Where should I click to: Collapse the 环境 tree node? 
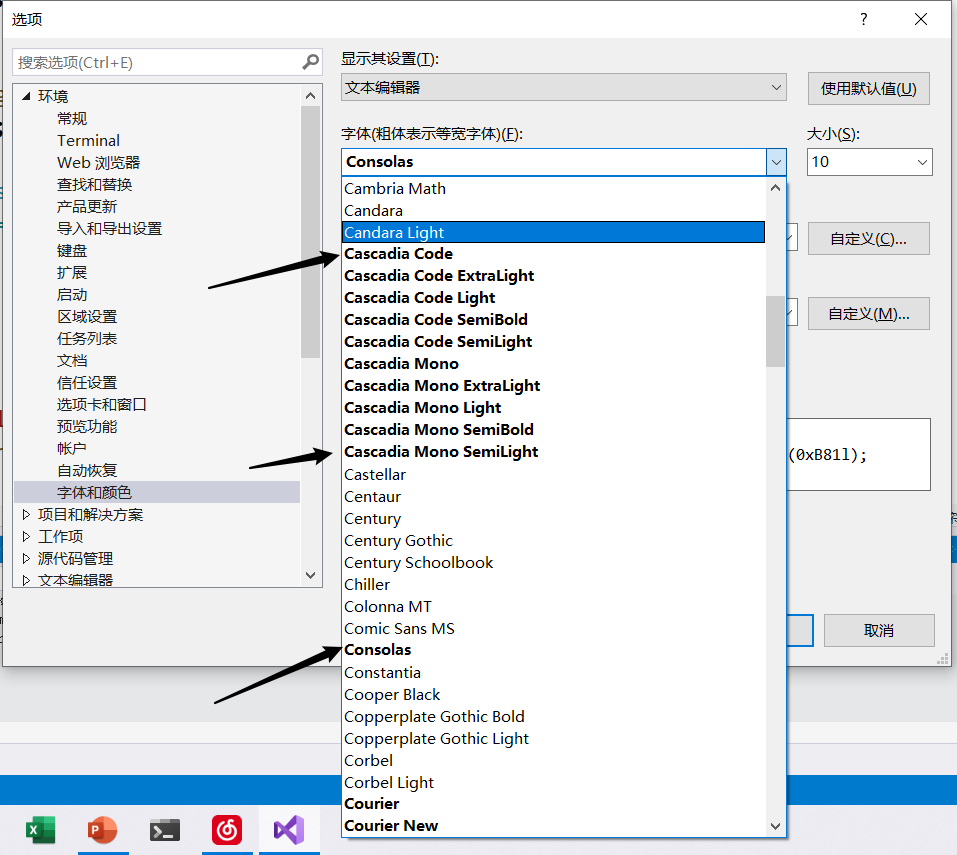(26, 96)
